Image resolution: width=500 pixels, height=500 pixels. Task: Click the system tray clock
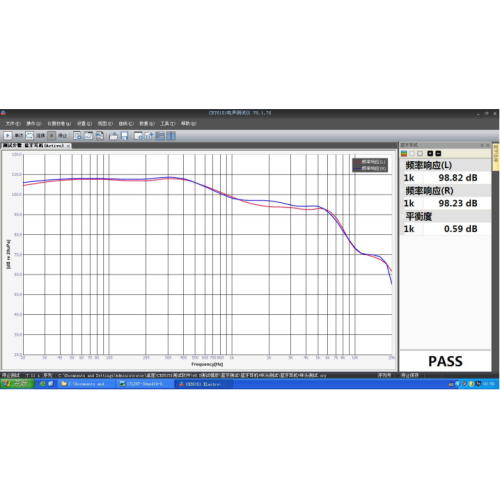click(x=489, y=384)
